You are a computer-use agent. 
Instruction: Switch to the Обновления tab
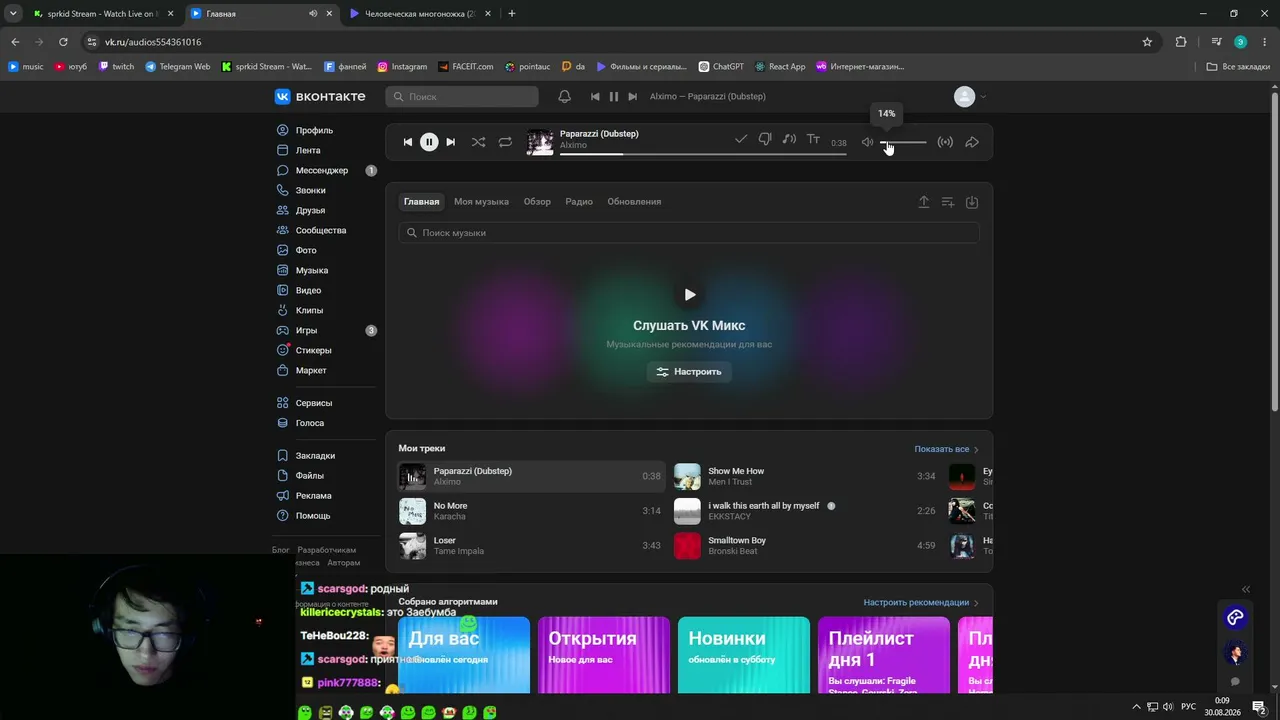(634, 201)
